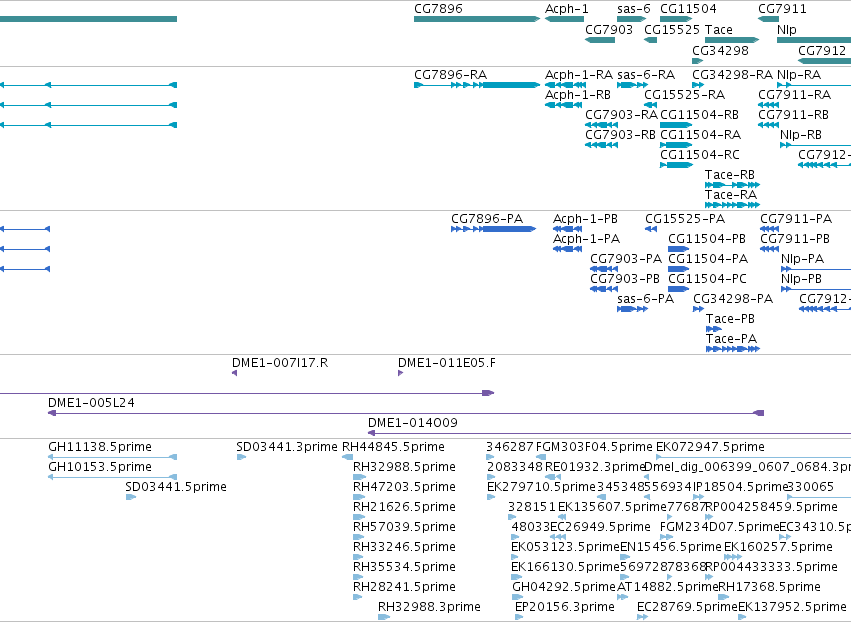Image resolution: width=851 pixels, height=622 pixels.
Task: Open transcript CG7903-RB
Action: (x=620, y=135)
